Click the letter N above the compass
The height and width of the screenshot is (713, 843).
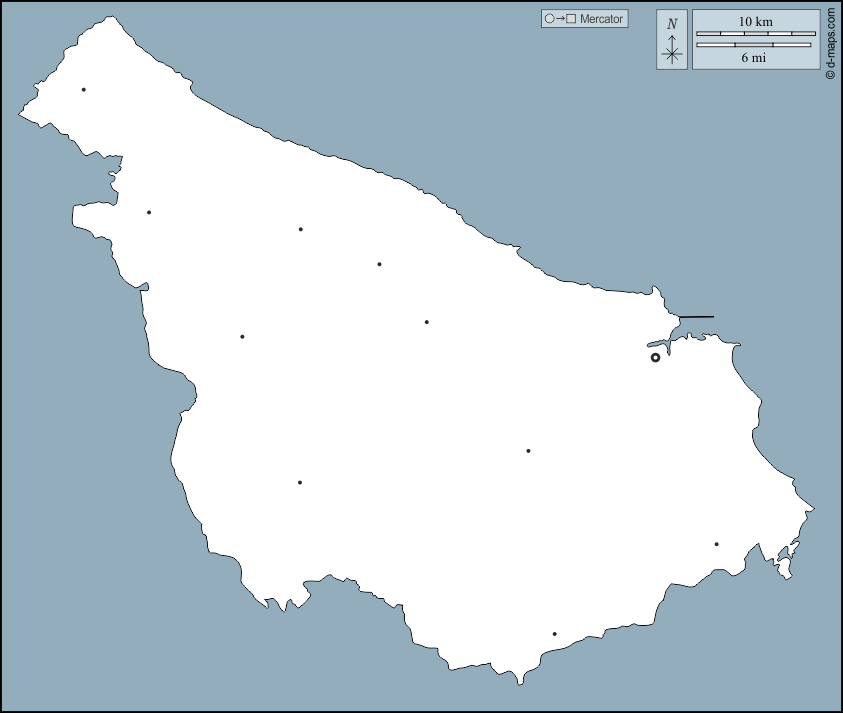[672, 24]
